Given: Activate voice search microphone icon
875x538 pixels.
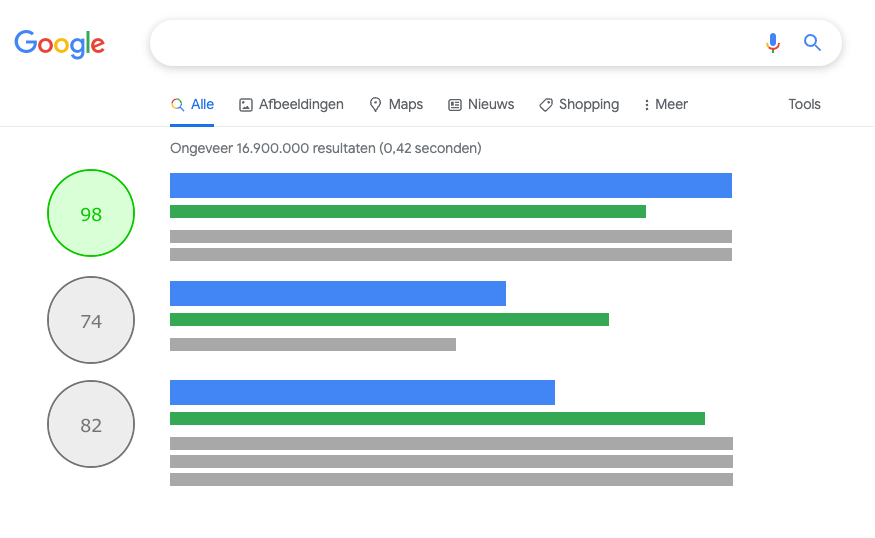Looking at the screenshot, I should tap(773, 43).
